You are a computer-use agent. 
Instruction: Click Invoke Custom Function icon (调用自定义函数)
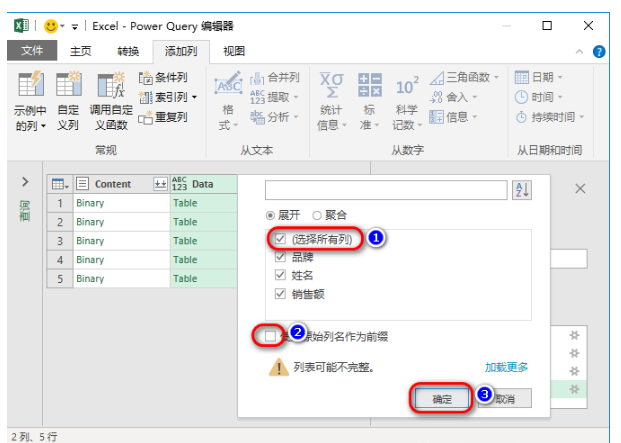[111, 84]
